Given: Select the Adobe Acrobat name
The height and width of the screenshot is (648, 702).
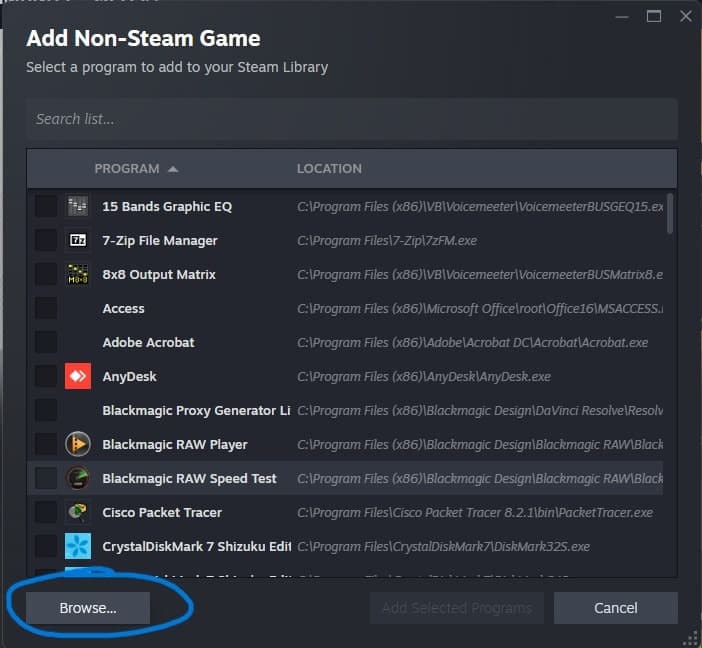Looking at the screenshot, I should [x=149, y=343].
